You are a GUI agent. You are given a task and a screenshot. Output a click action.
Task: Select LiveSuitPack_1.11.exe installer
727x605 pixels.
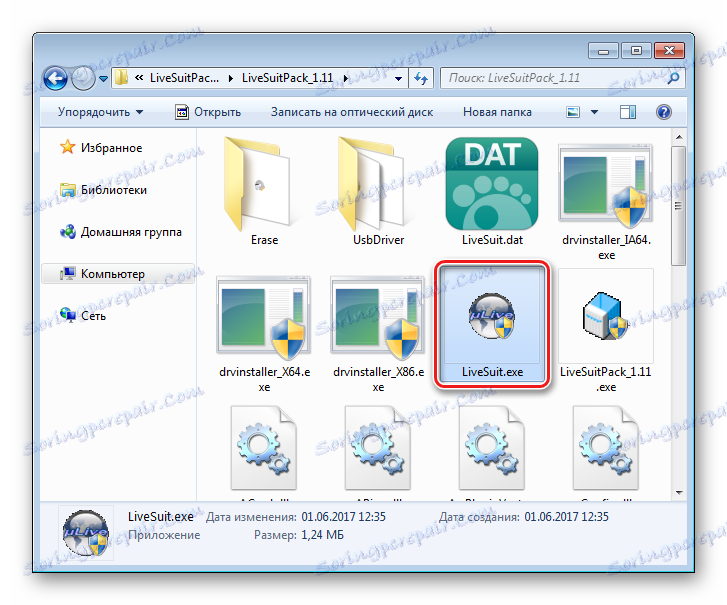point(606,331)
